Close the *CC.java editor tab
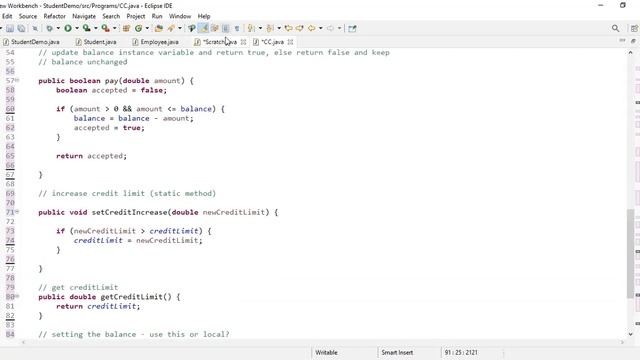640x360 pixels. 290,42
